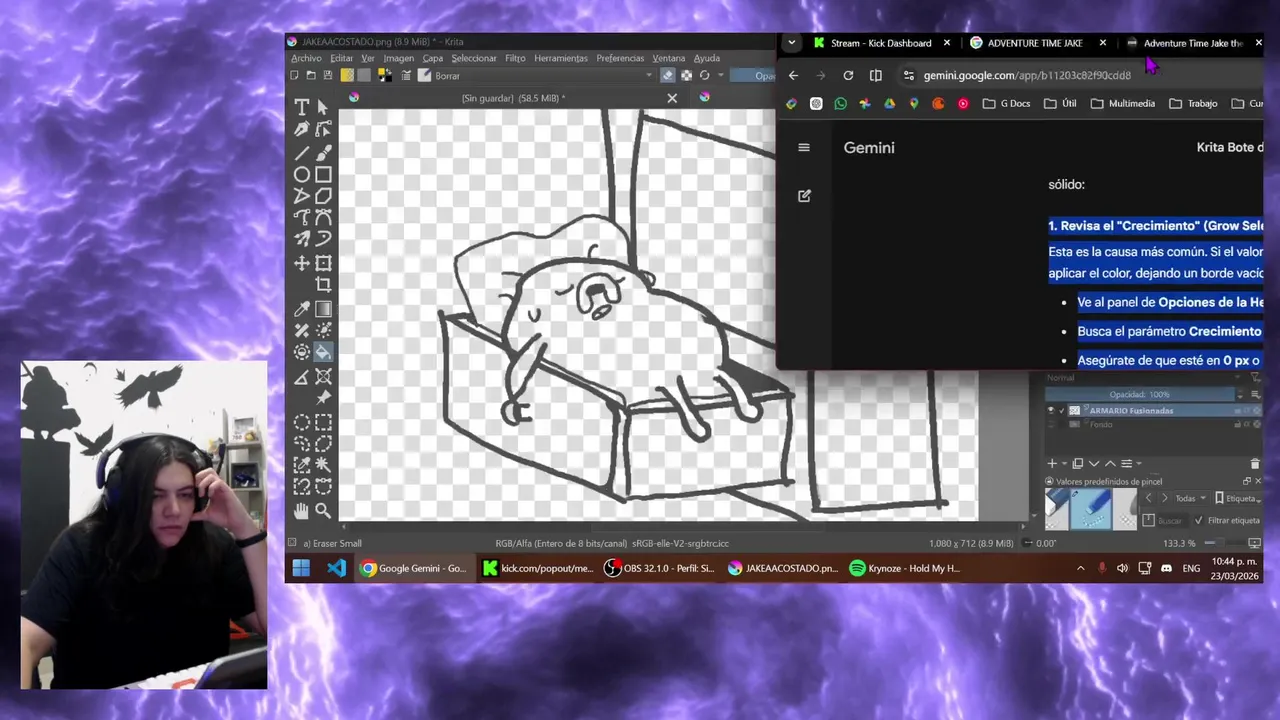This screenshot has height=720, width=1280.
Task: Toggle visibility of Fondo layer
Action: [x=1050, y=424]
